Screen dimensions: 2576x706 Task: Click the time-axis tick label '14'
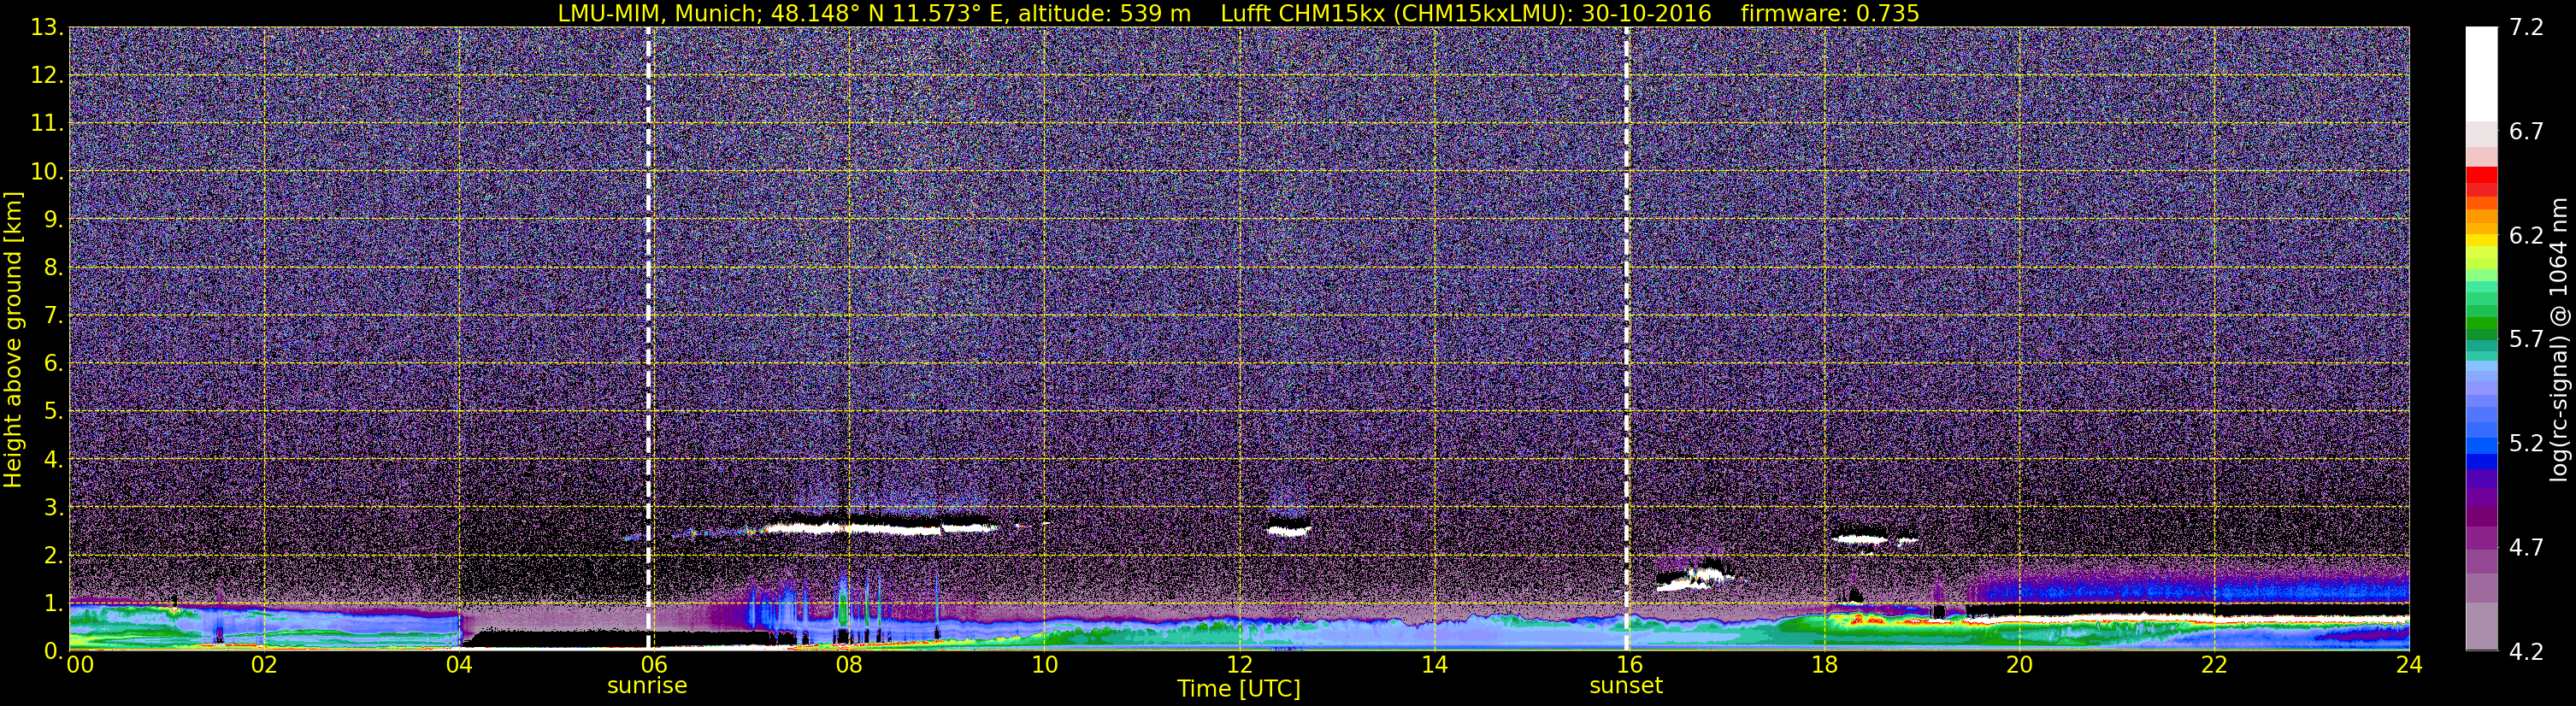click(x=1433, y=665)
